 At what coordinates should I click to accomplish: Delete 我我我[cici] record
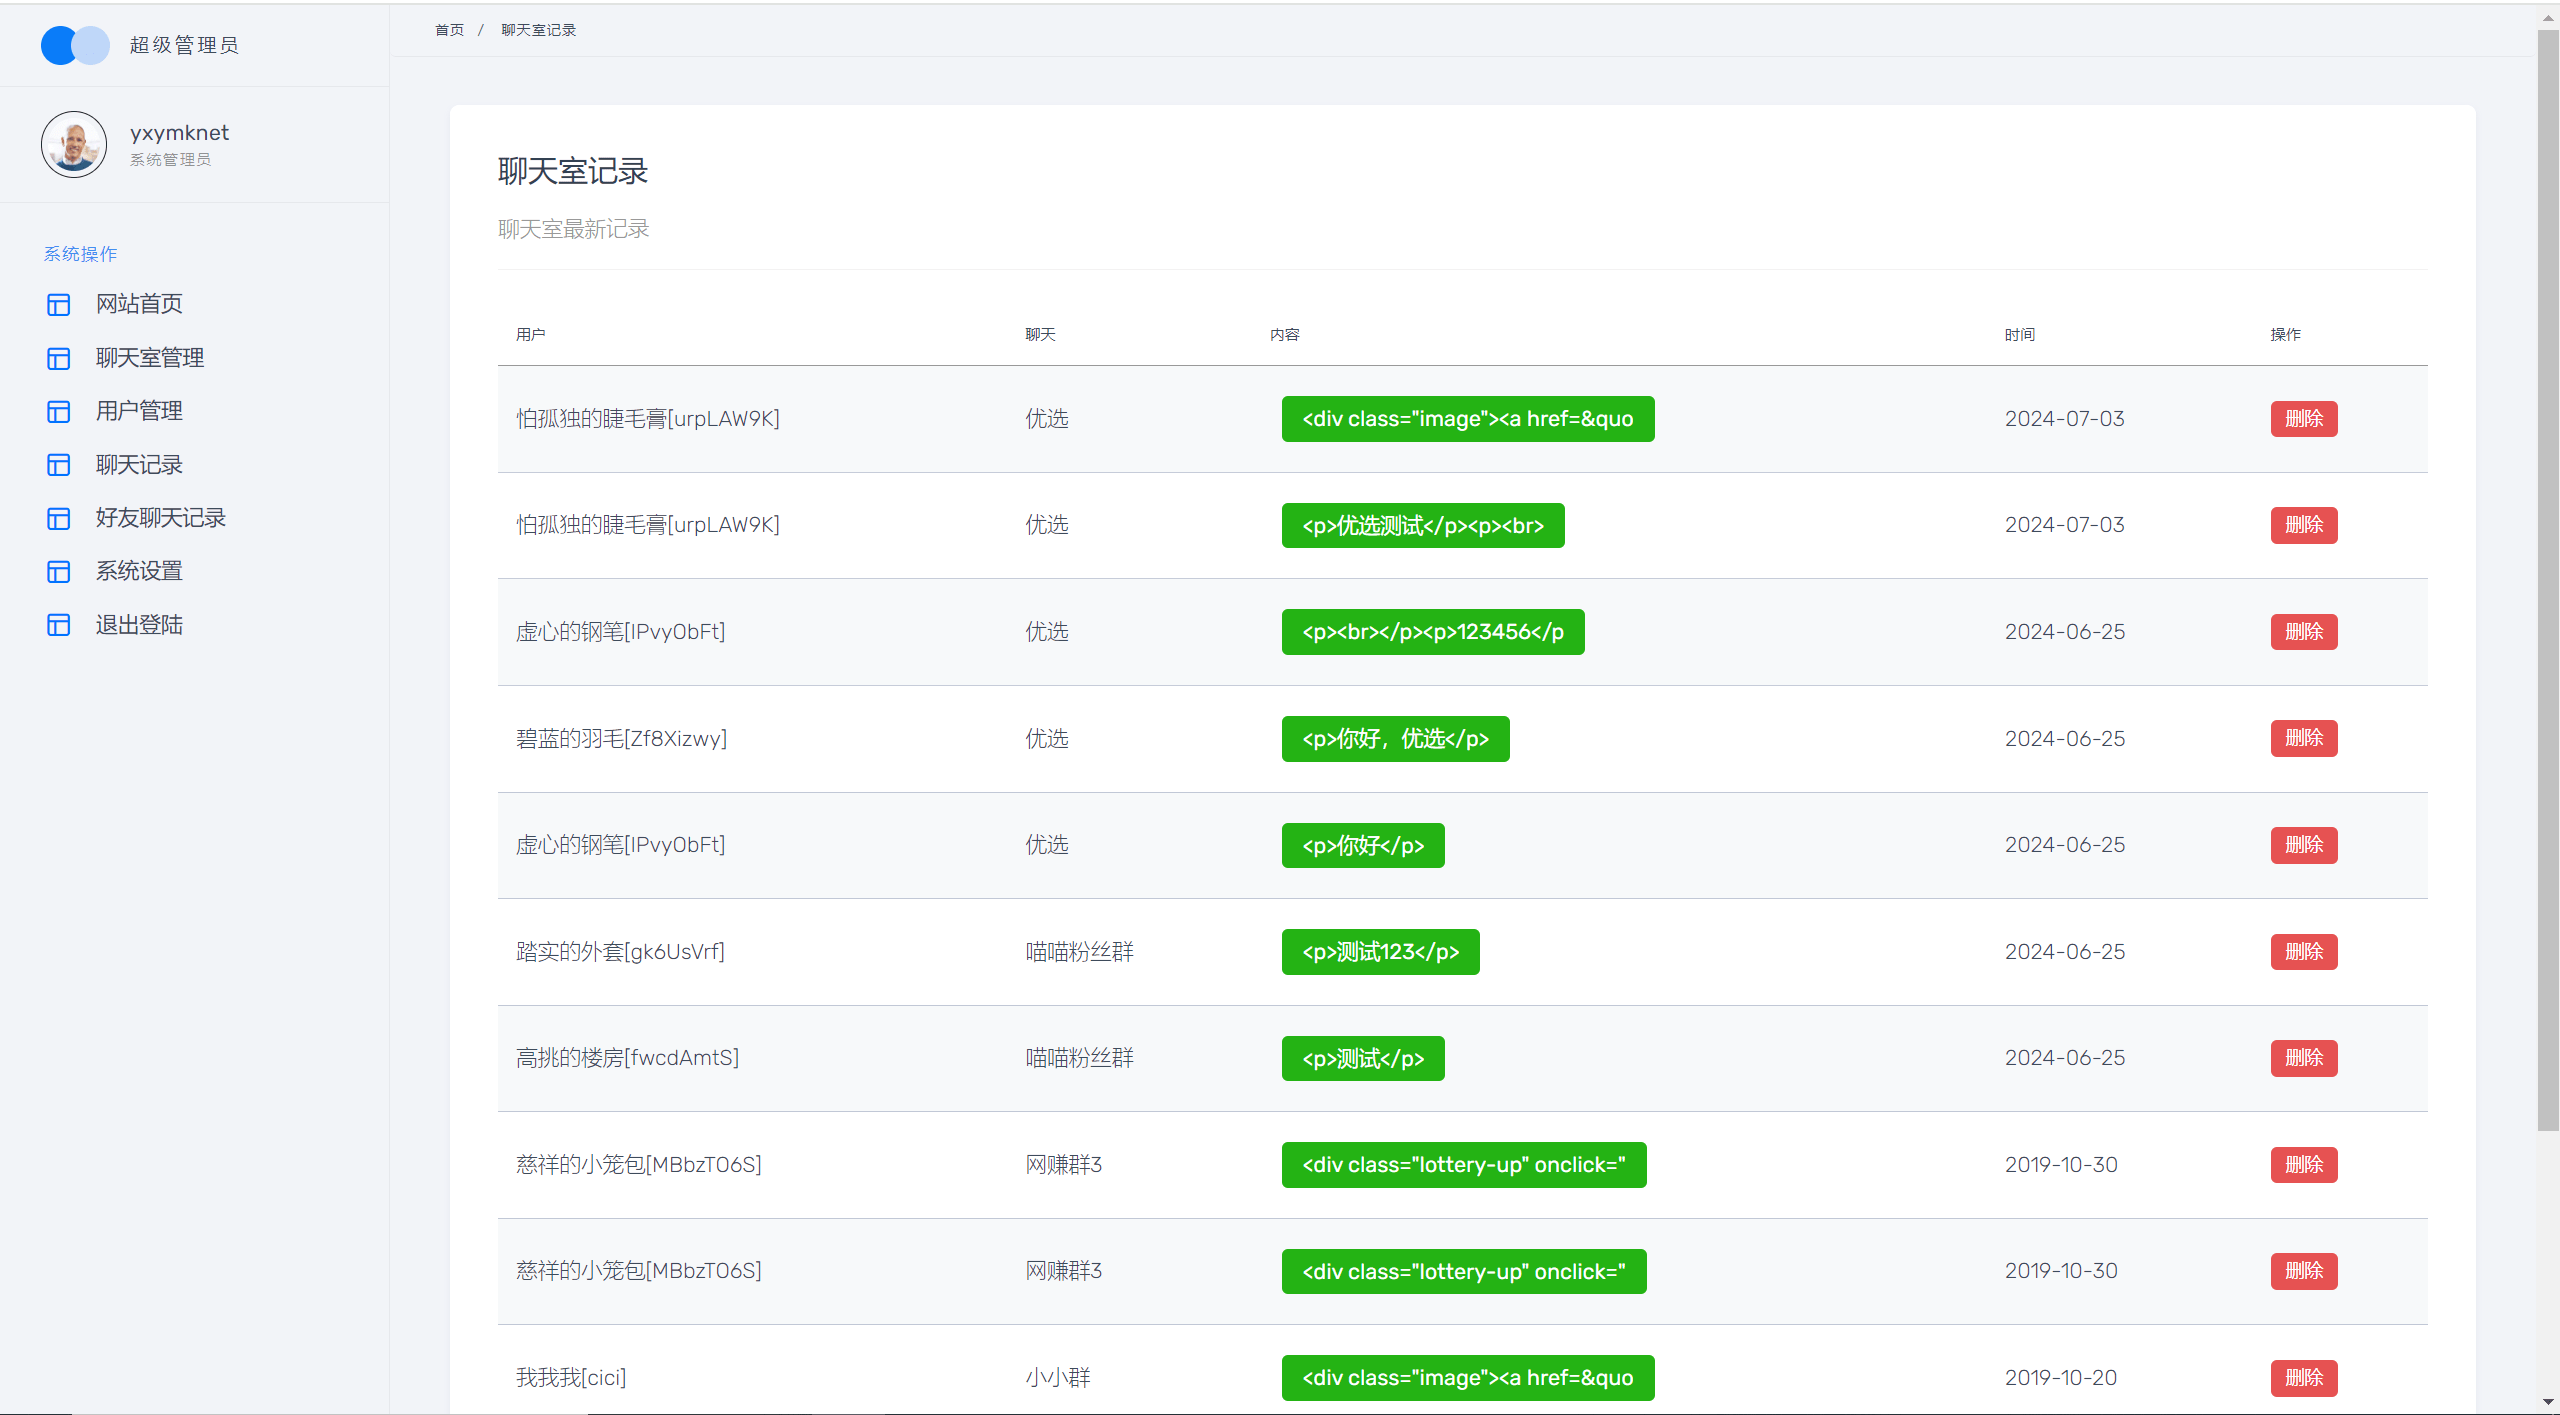pos(2303,1378)
